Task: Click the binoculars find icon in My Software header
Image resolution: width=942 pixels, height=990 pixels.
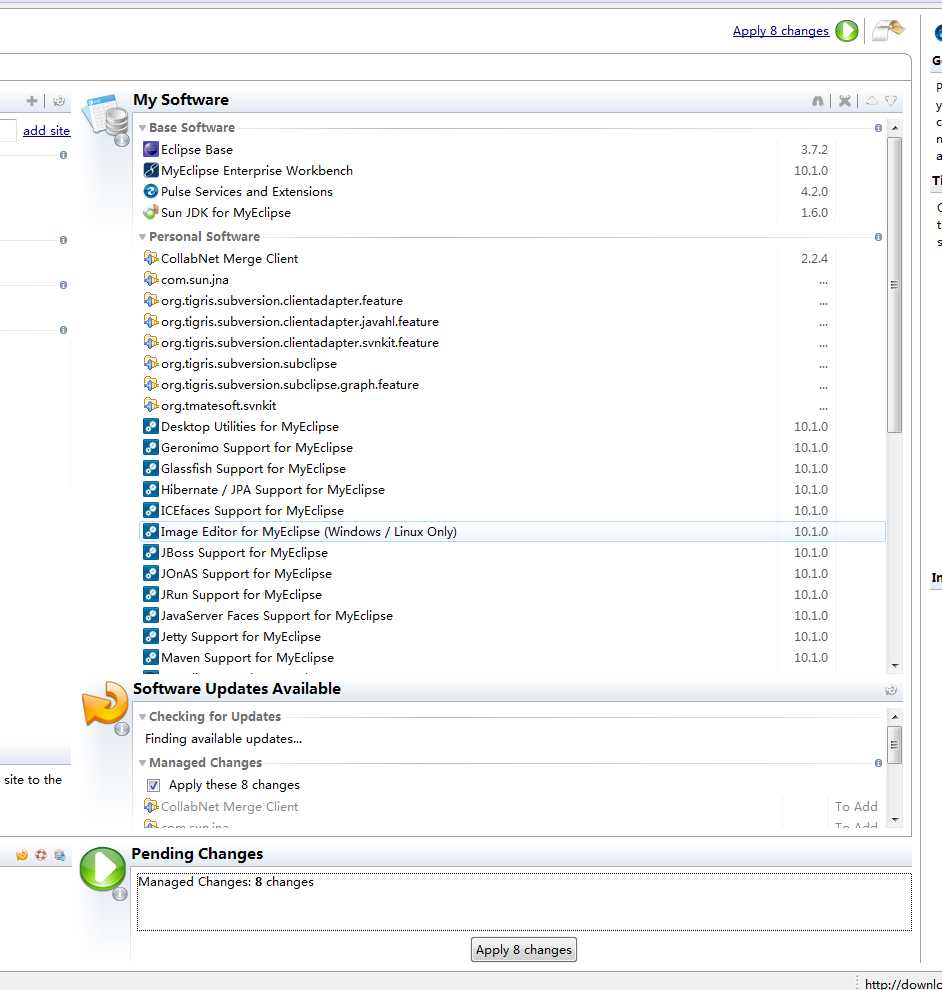Action: click(x=818, y=101)
